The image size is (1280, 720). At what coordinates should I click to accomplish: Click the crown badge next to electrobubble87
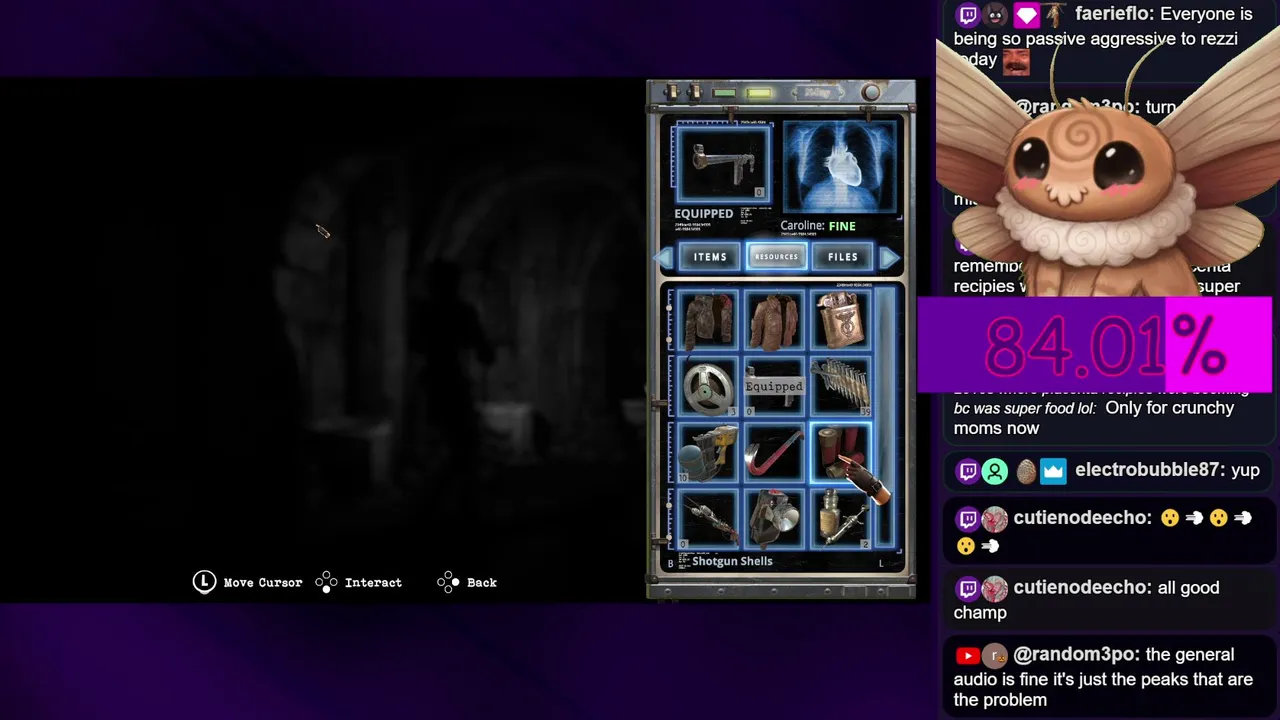[1053, 471]
